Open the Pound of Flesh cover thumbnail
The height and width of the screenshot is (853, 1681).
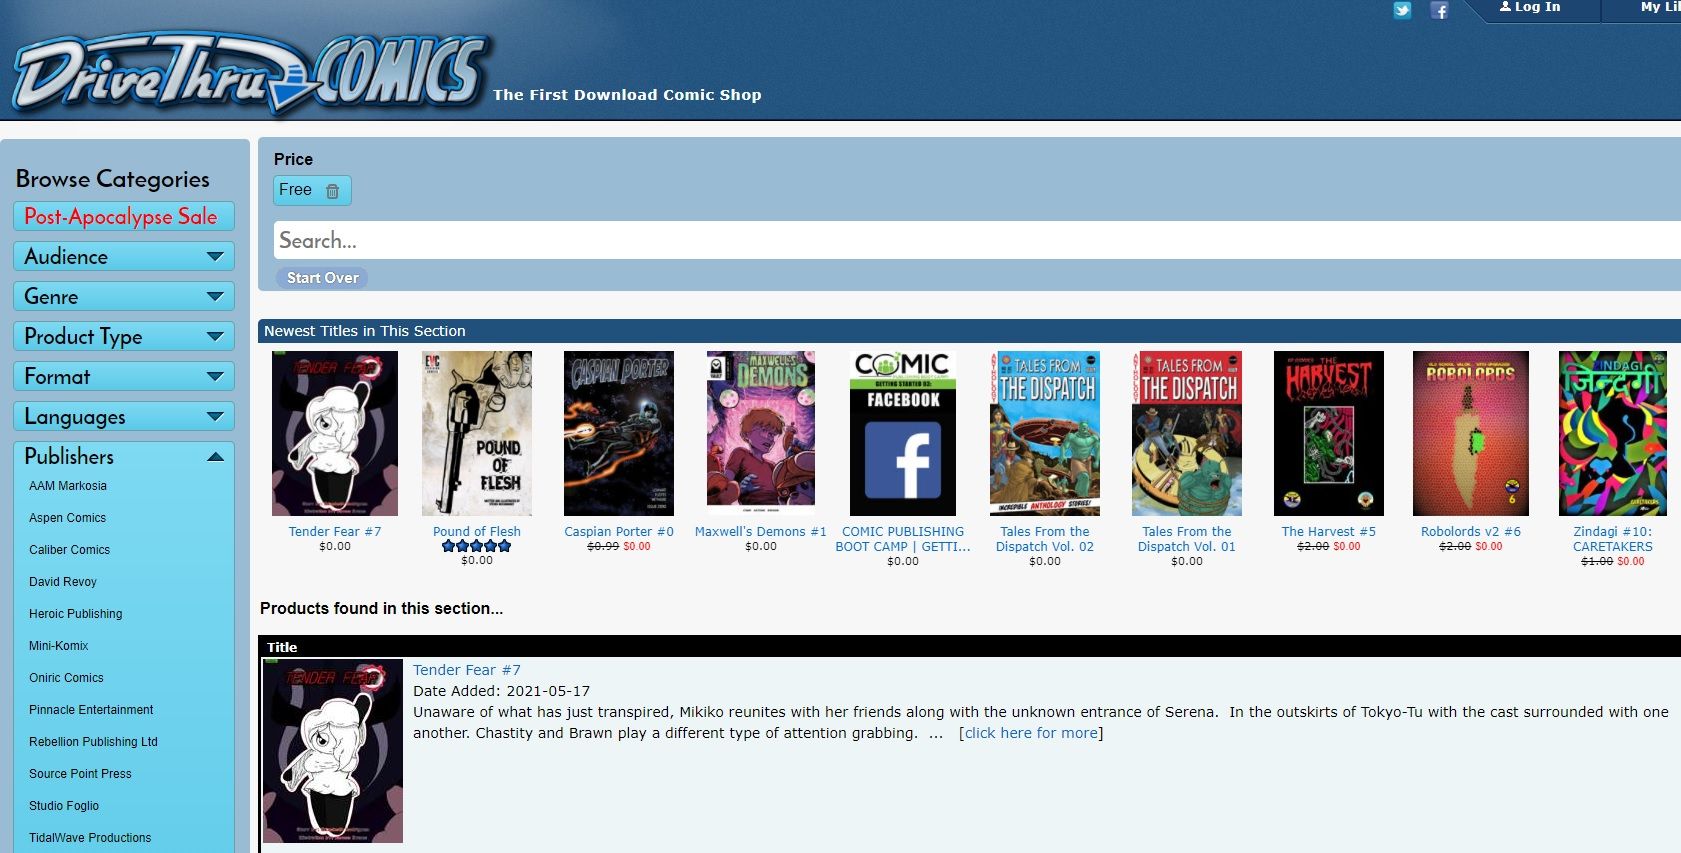(477, 433)
